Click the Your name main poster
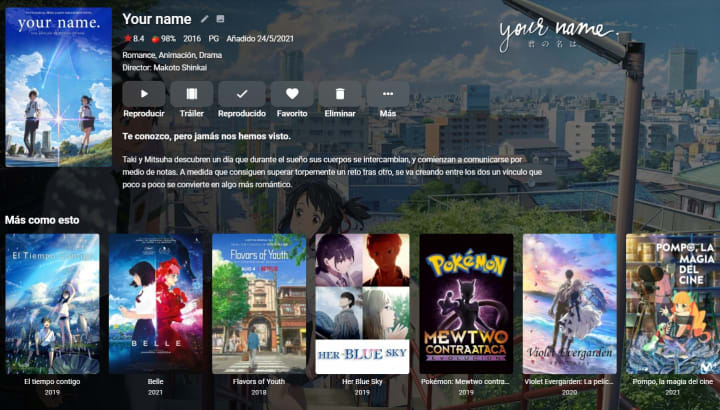Viewport: 720px width, 410px height. [59, 87]
